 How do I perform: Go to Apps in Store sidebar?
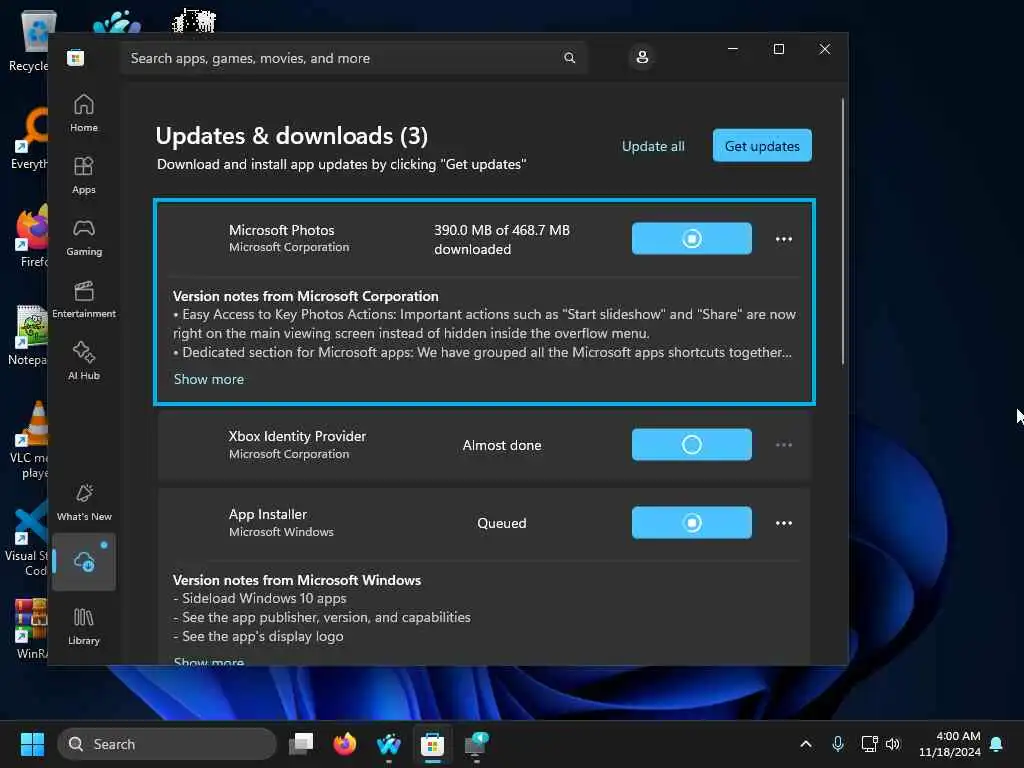click(x=84, y=175)
